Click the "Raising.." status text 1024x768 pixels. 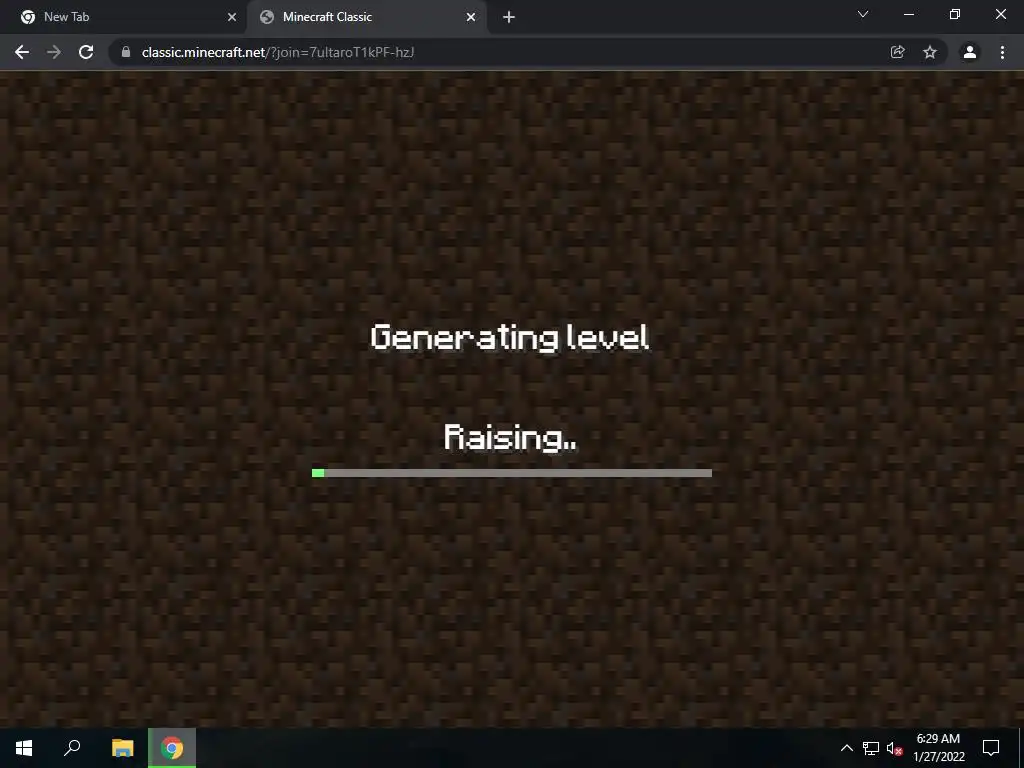tap(510, 437)
